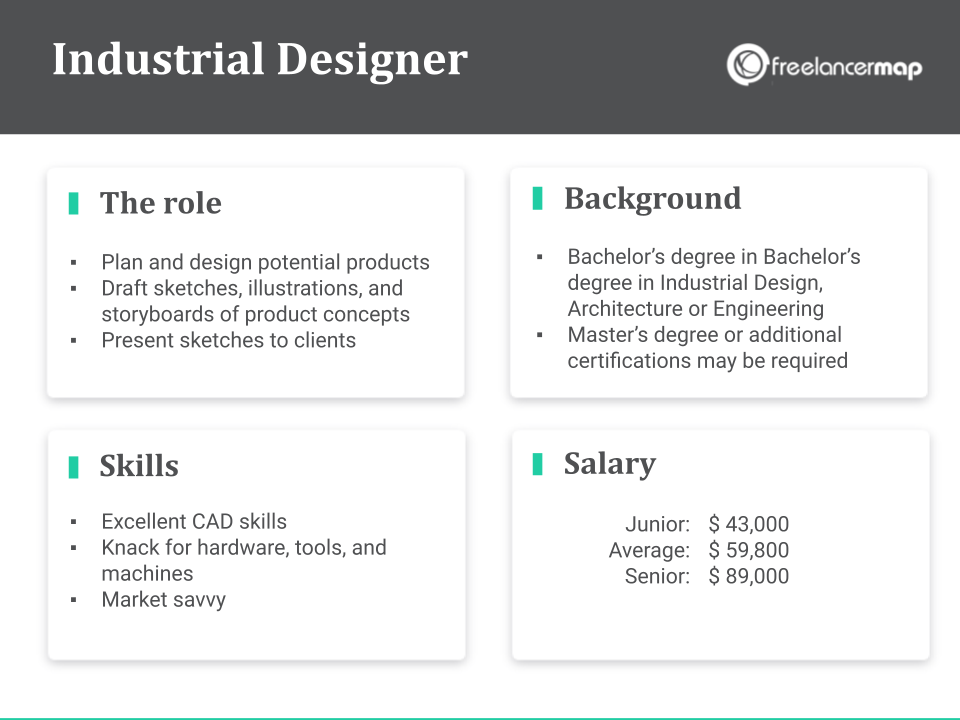Click the freelancermap brand wordmark

pos(847,67)
